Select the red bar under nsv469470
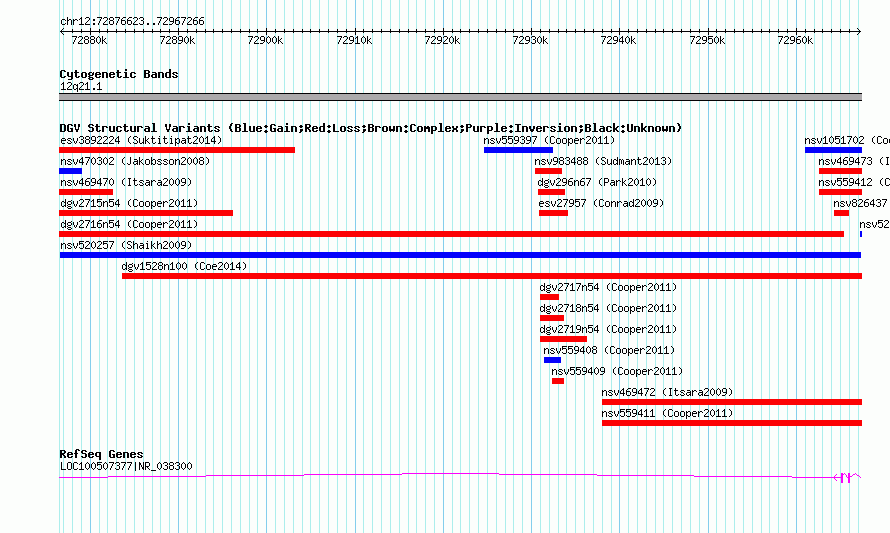Image resolution: width=890 pixels, height=533 pixels. pyautogui.click(x=86, y=192)
